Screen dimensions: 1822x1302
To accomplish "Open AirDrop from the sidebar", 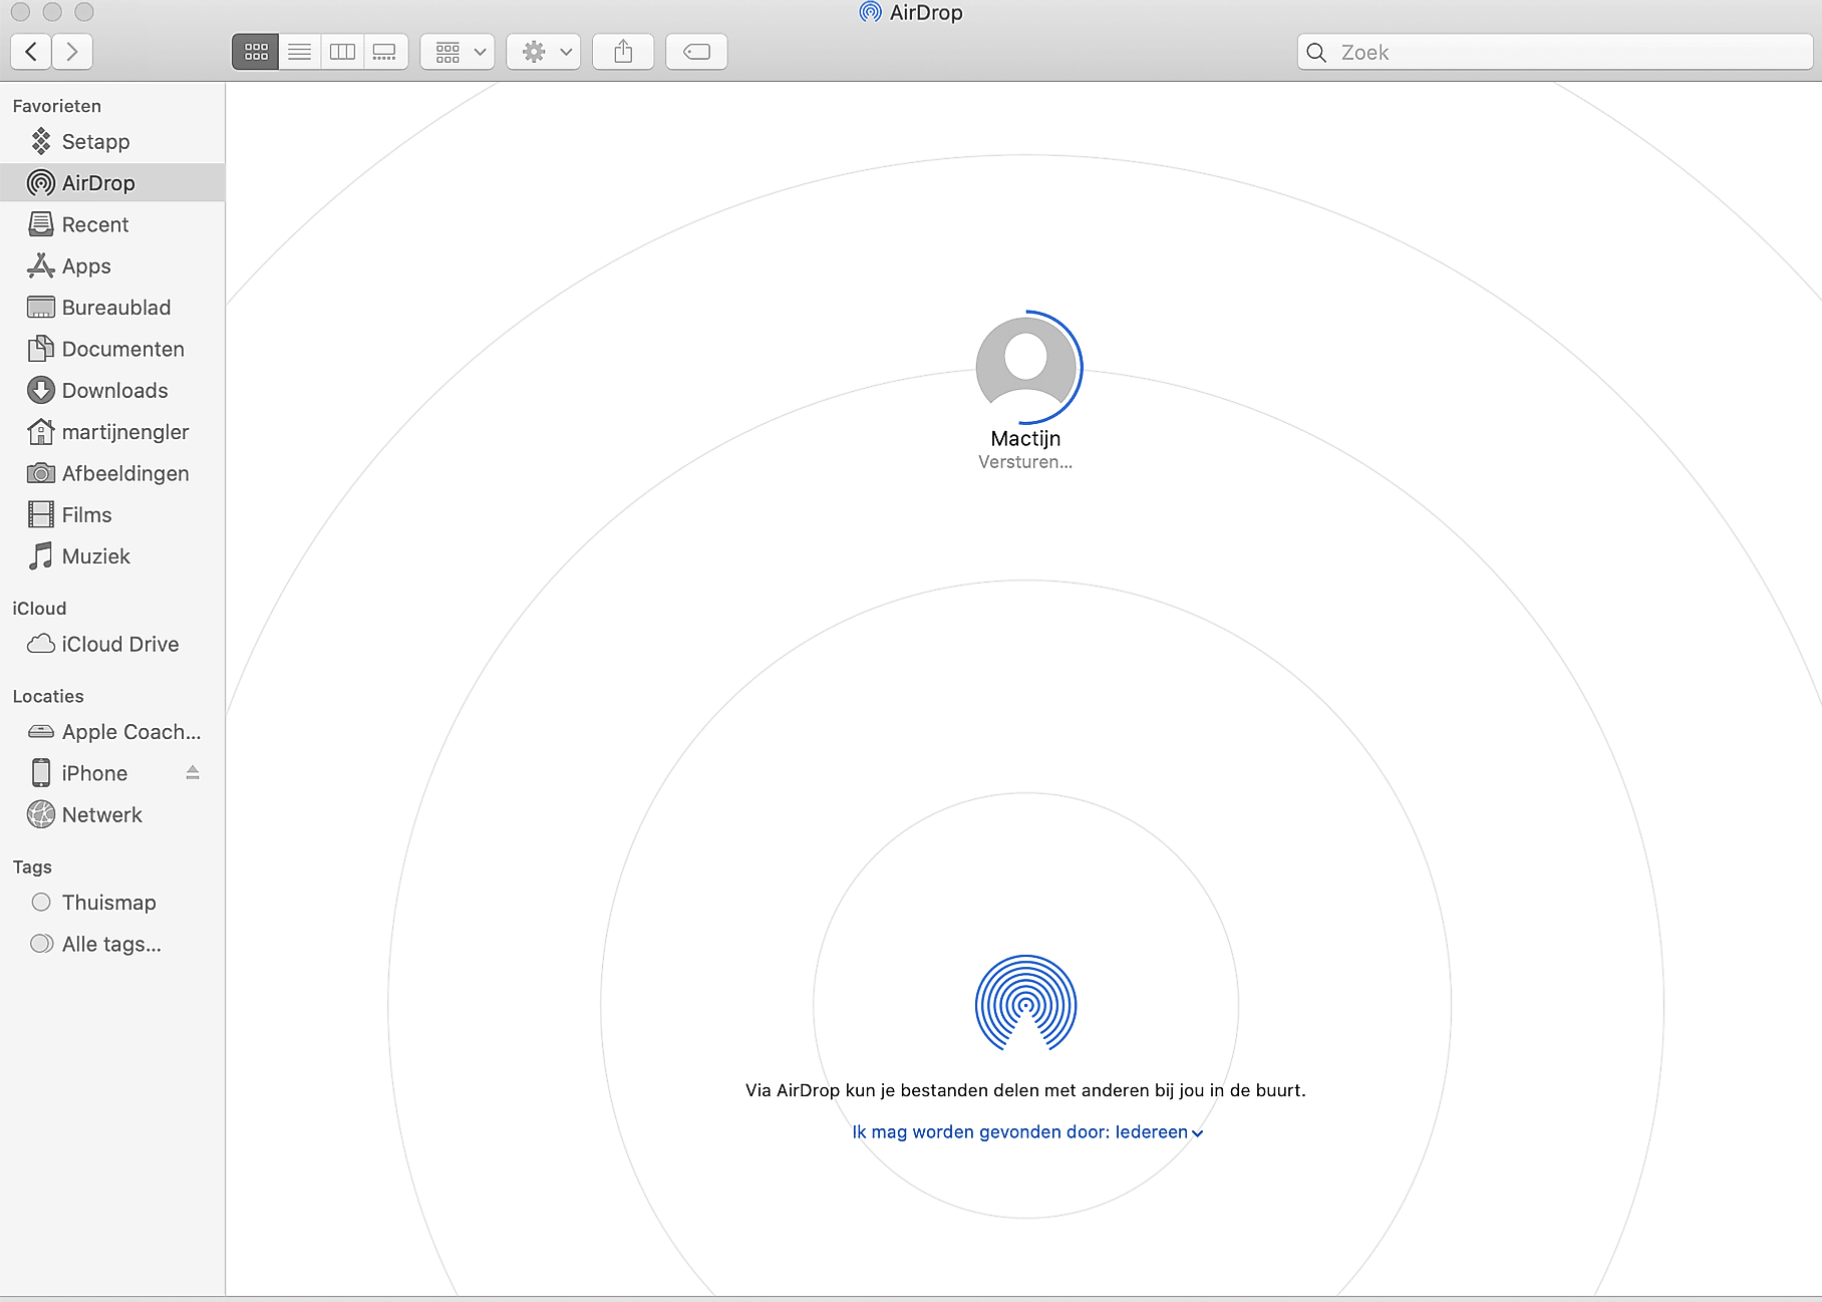I will 95,182.
